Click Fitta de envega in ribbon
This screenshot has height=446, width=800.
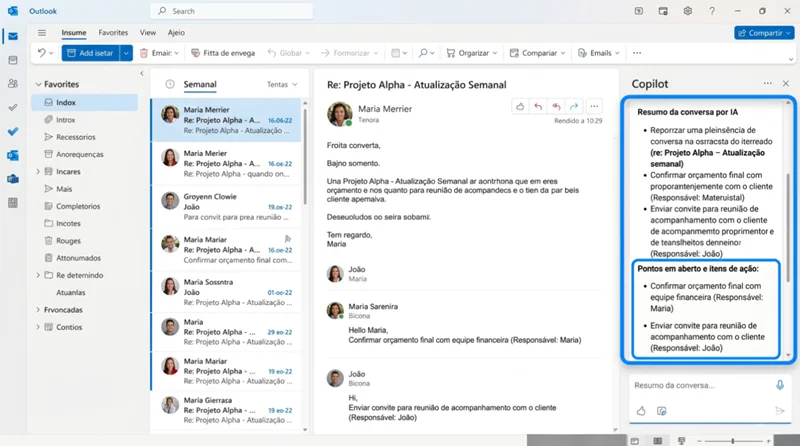223,53
